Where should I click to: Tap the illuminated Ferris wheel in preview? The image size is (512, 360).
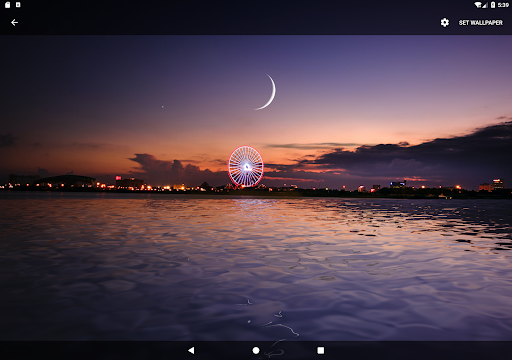click(x=246, y=166)
